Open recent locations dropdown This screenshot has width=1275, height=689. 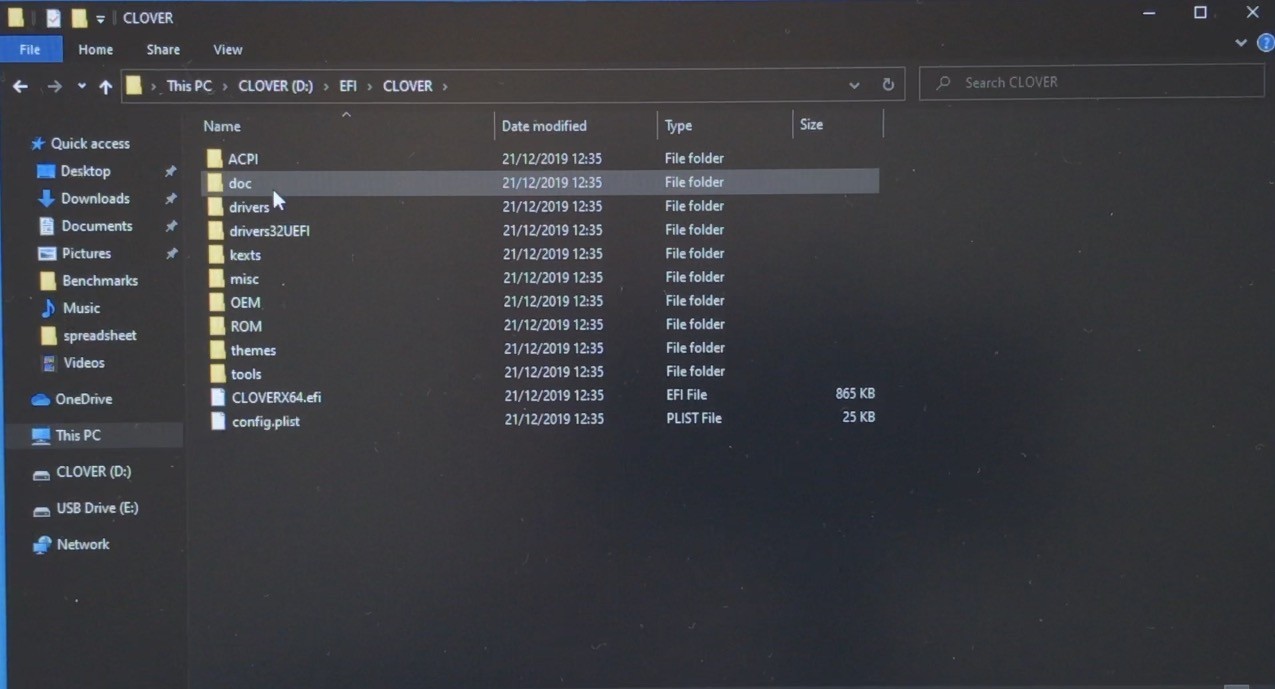pos(82,87)
